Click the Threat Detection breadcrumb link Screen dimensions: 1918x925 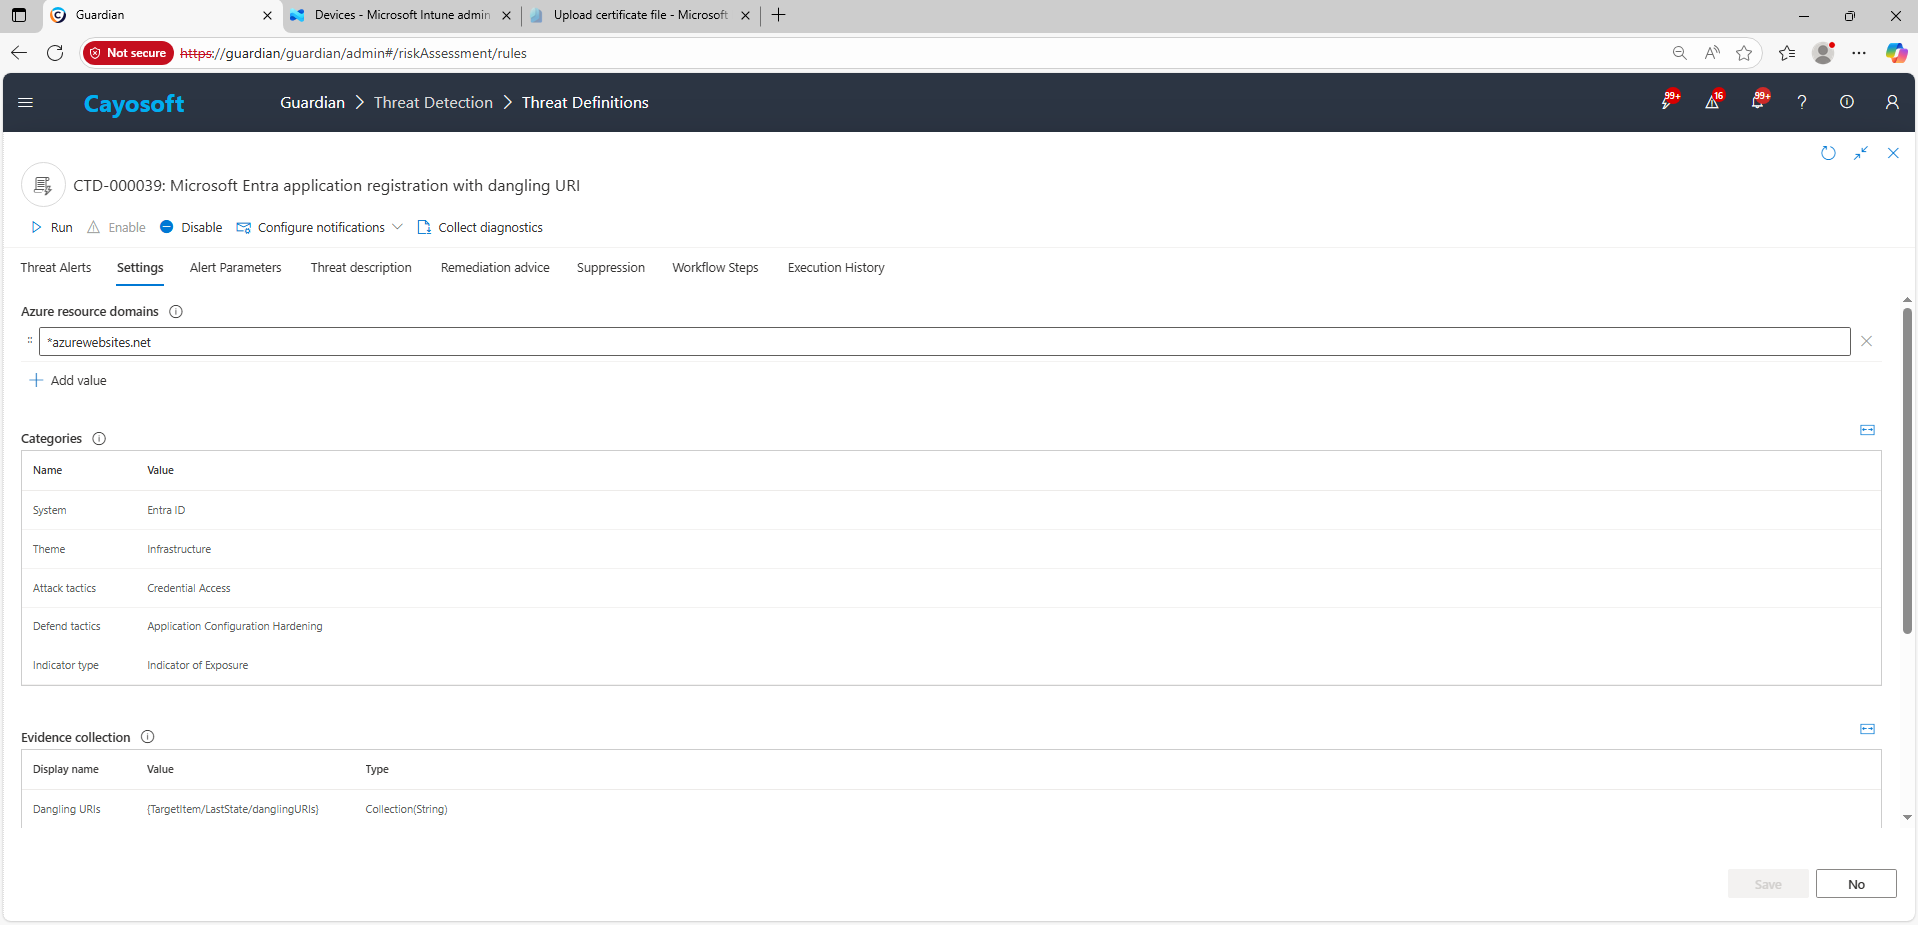click(433, 103)
